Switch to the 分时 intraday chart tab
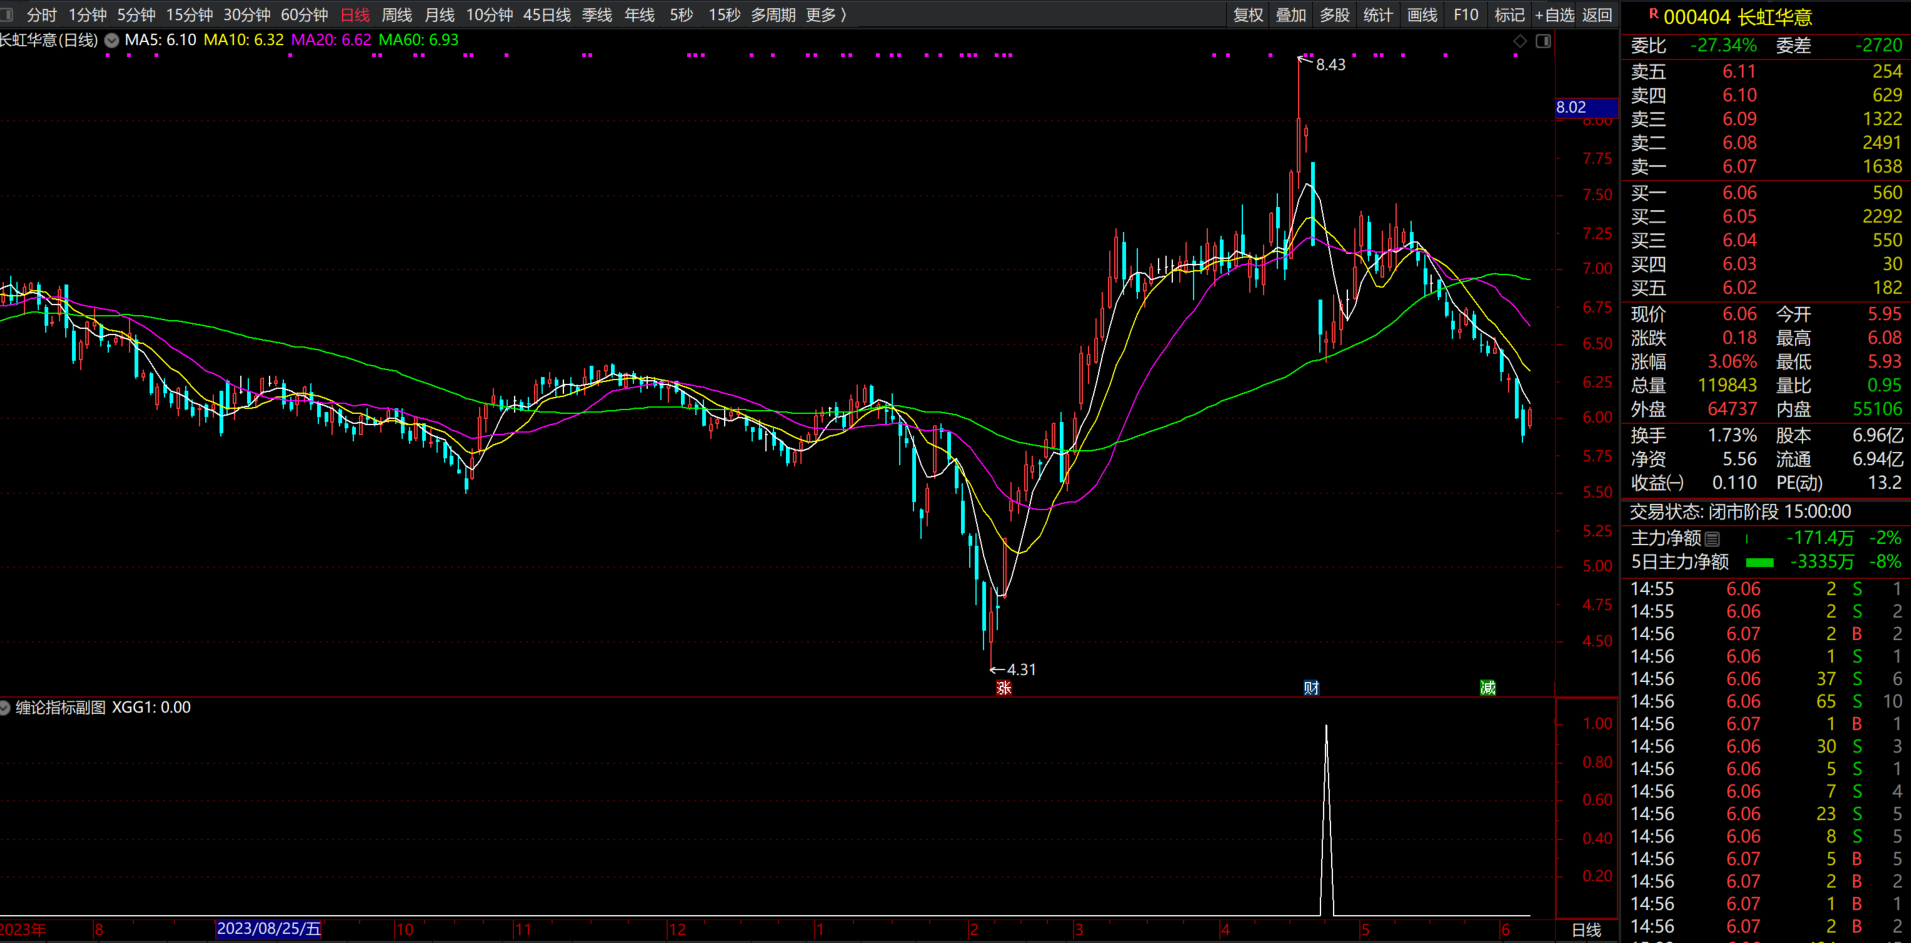Viewport: 1911px width, 943px height. point(42,15)
